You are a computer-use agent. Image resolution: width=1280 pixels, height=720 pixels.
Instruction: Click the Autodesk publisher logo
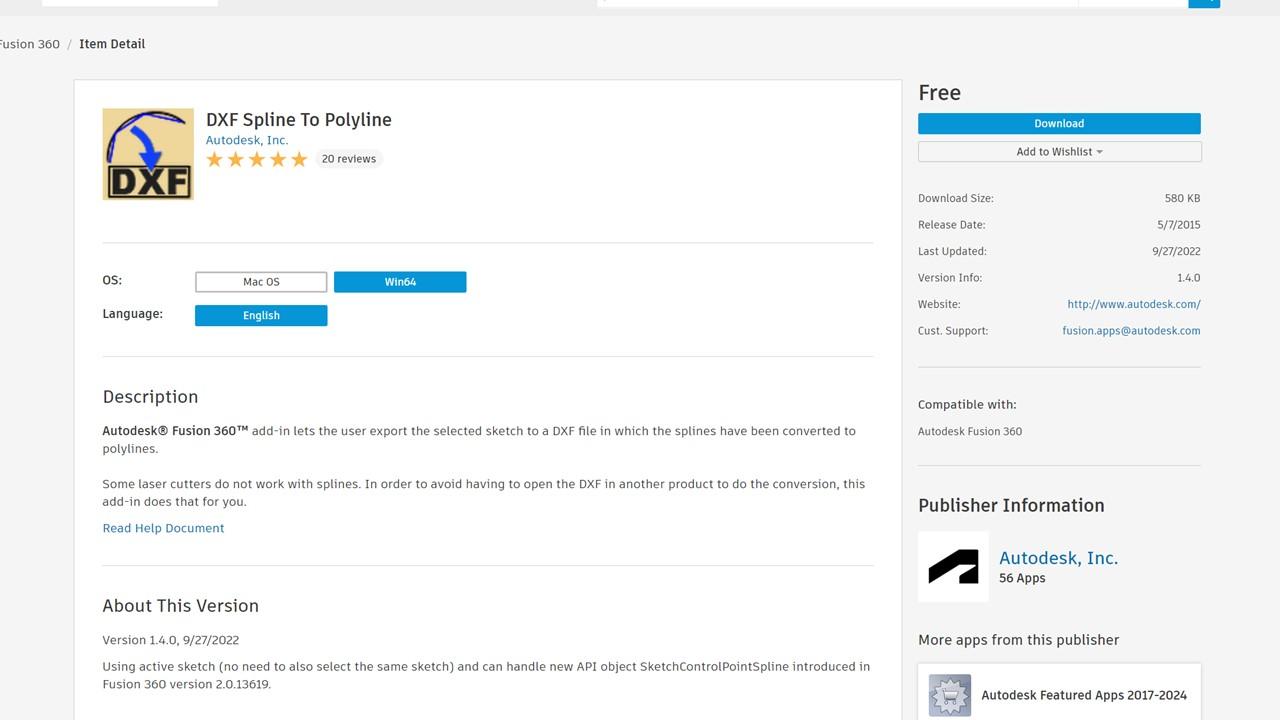point(953,567)
